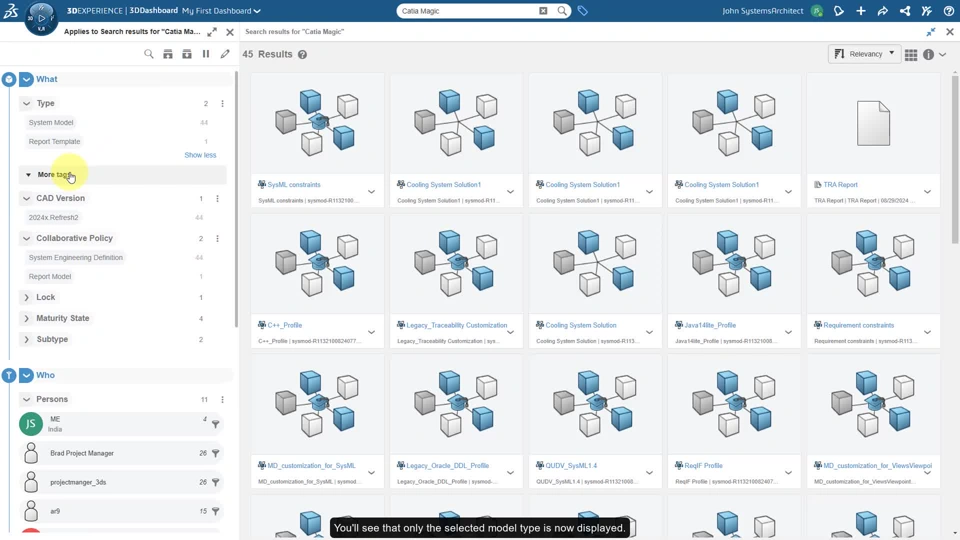Click the results list vertical scrollbar
The width and height of the screenshot is (960, 540).
pos(955,159)
